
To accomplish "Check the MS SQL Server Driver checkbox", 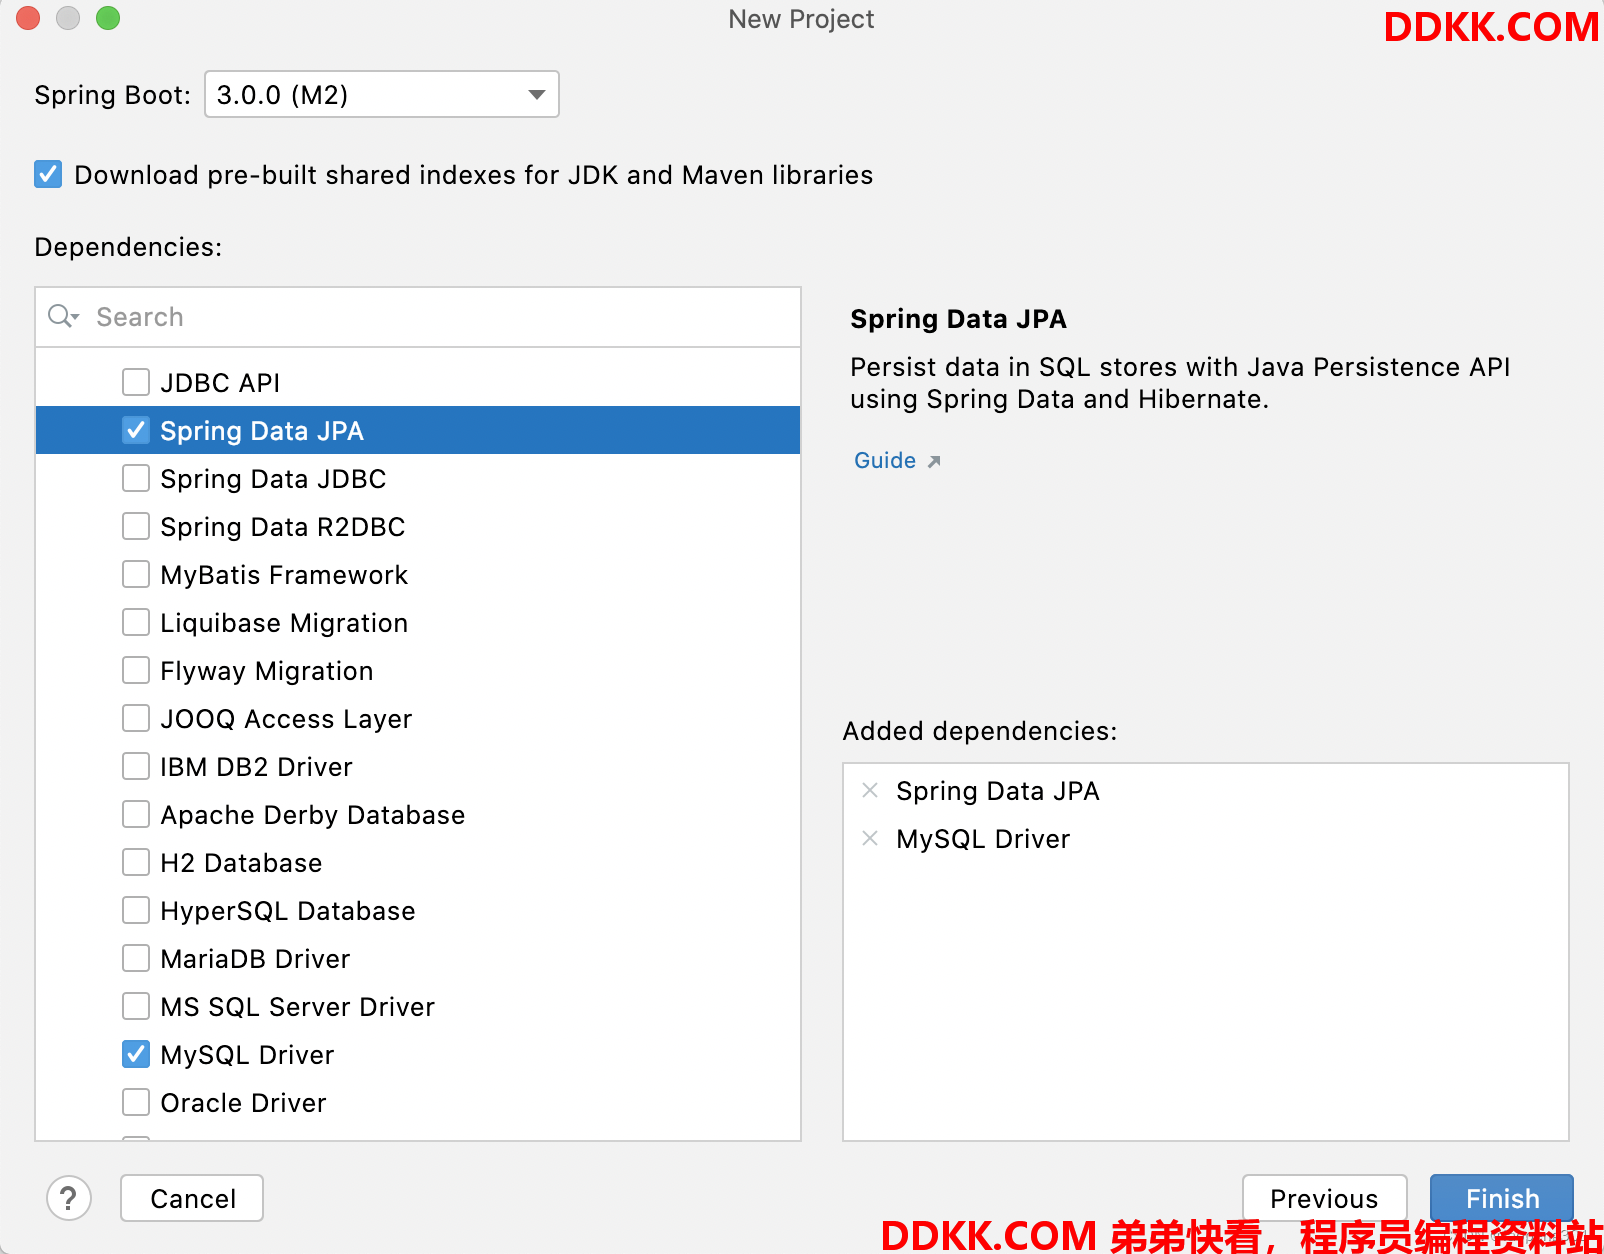I will (x=136, y=1006).
